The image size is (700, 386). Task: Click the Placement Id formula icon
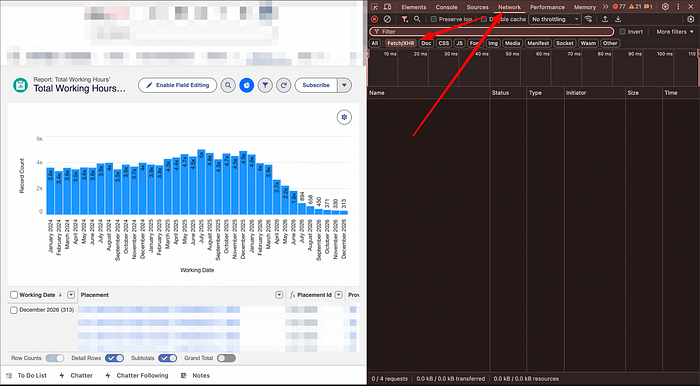point(292,295)
